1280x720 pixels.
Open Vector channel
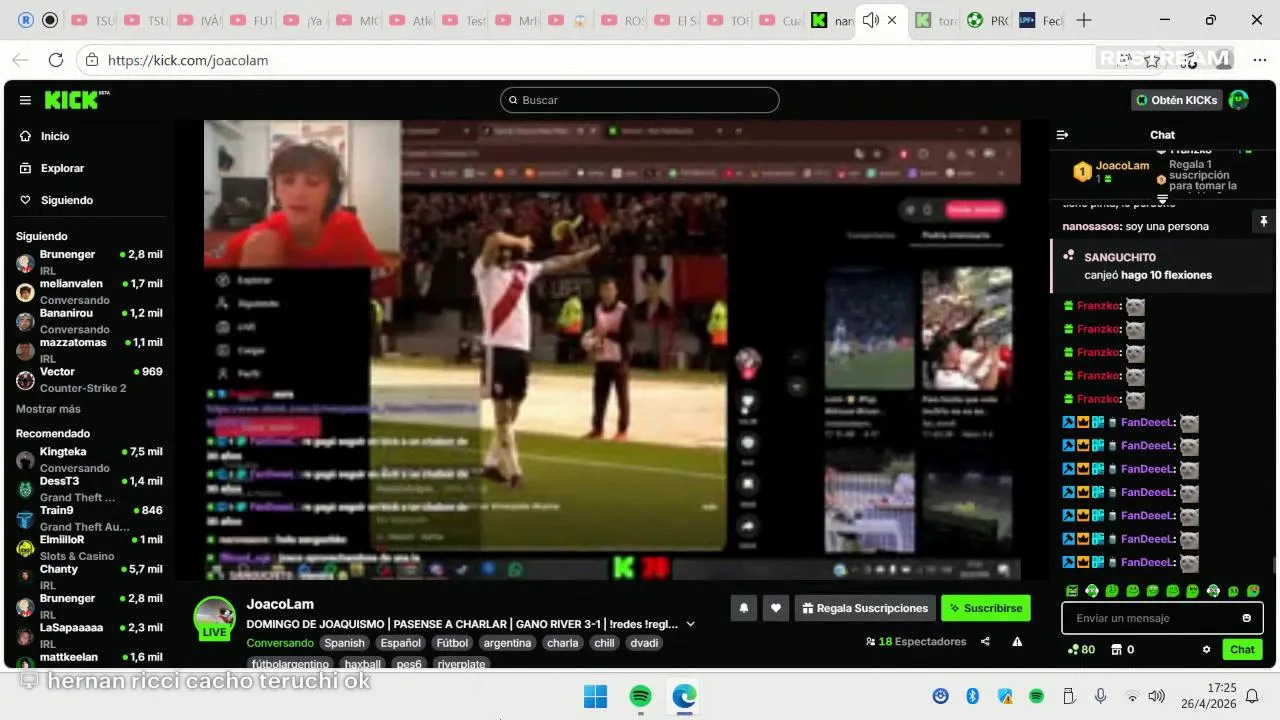coord(90,379)
